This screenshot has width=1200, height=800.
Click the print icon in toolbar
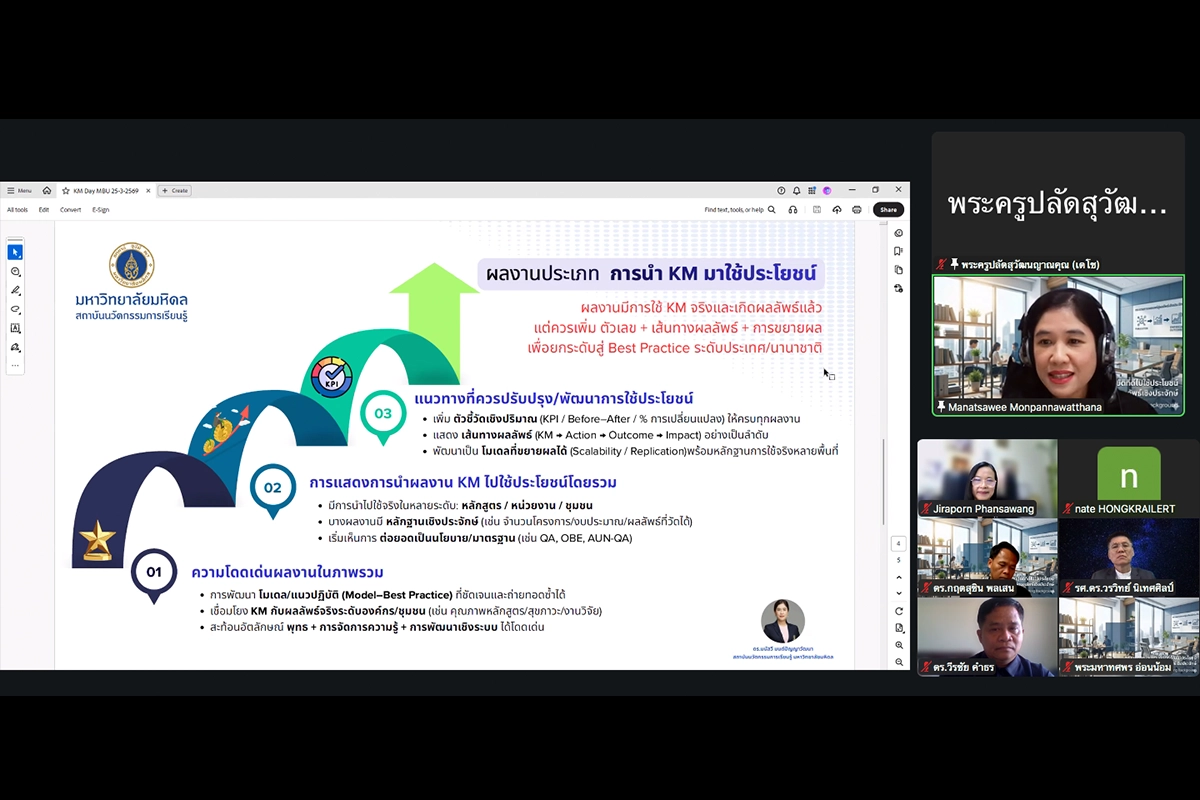857,210
